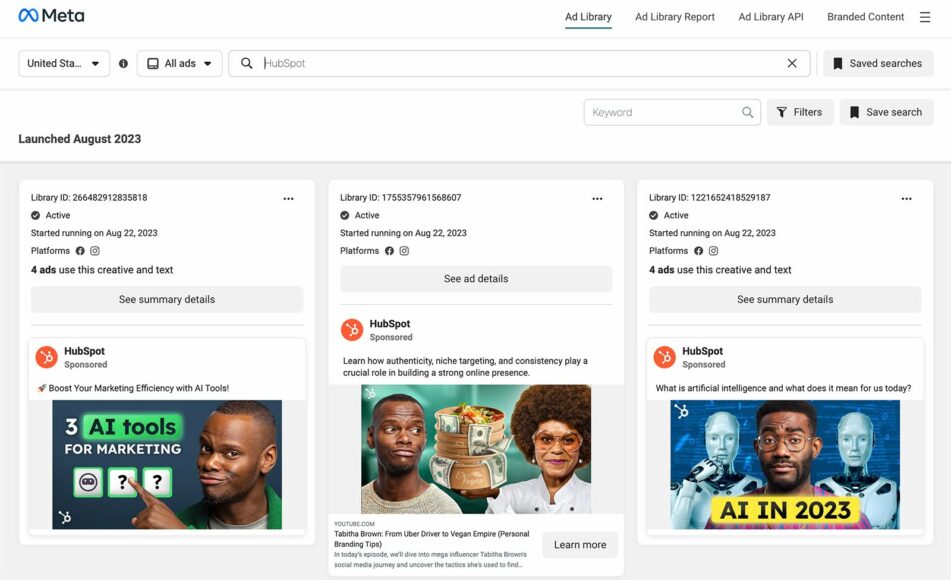
Task: Click the keyword search magnifier icon
Action: pyautogui.click(x=747, y=112)
